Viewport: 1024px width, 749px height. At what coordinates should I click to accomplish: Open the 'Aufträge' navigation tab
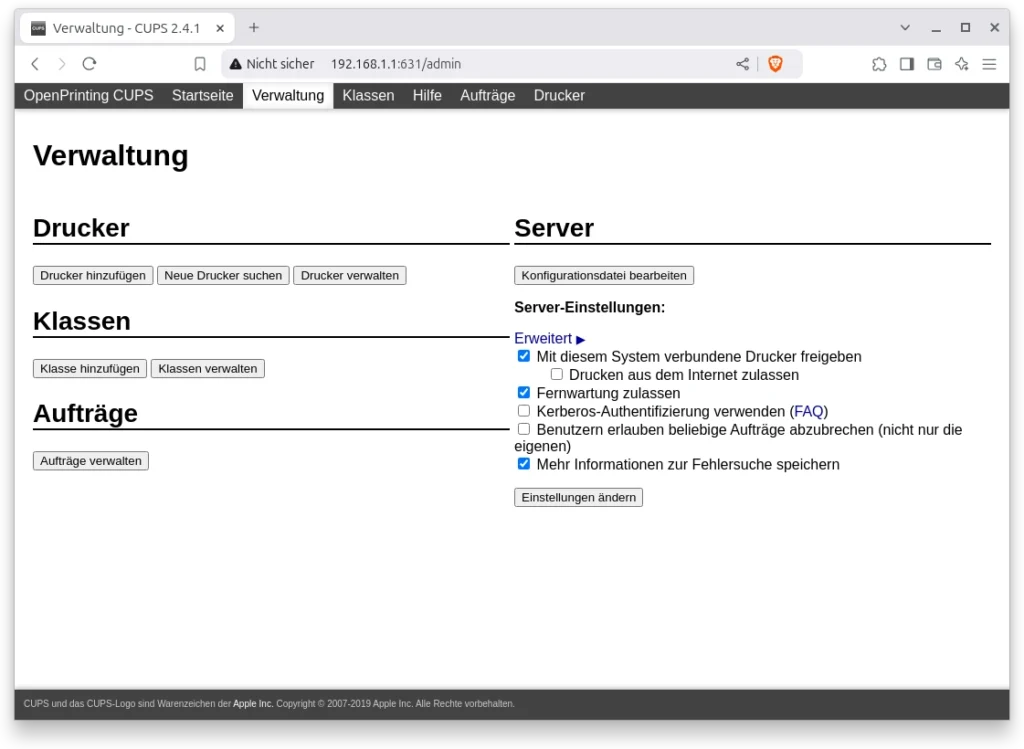(487, 96)
